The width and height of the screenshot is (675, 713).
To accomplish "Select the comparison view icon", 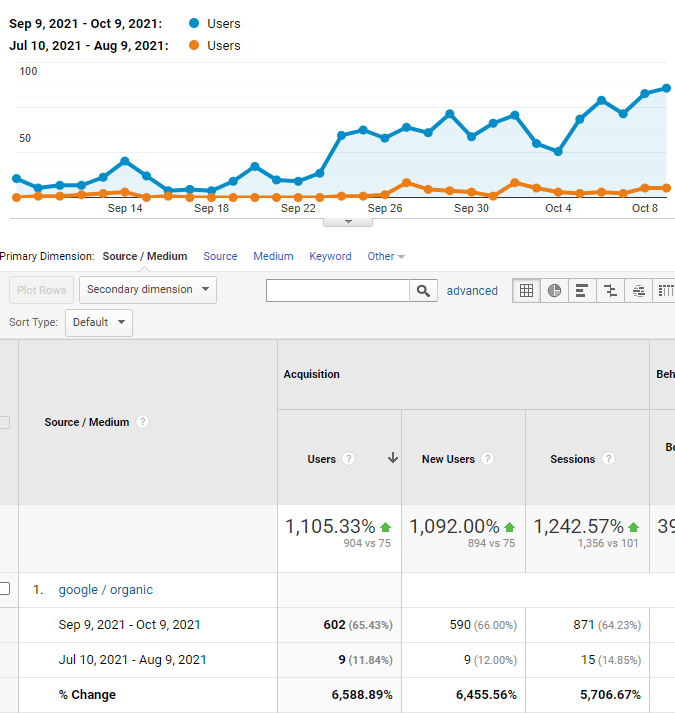I will [x=610, y=291].
